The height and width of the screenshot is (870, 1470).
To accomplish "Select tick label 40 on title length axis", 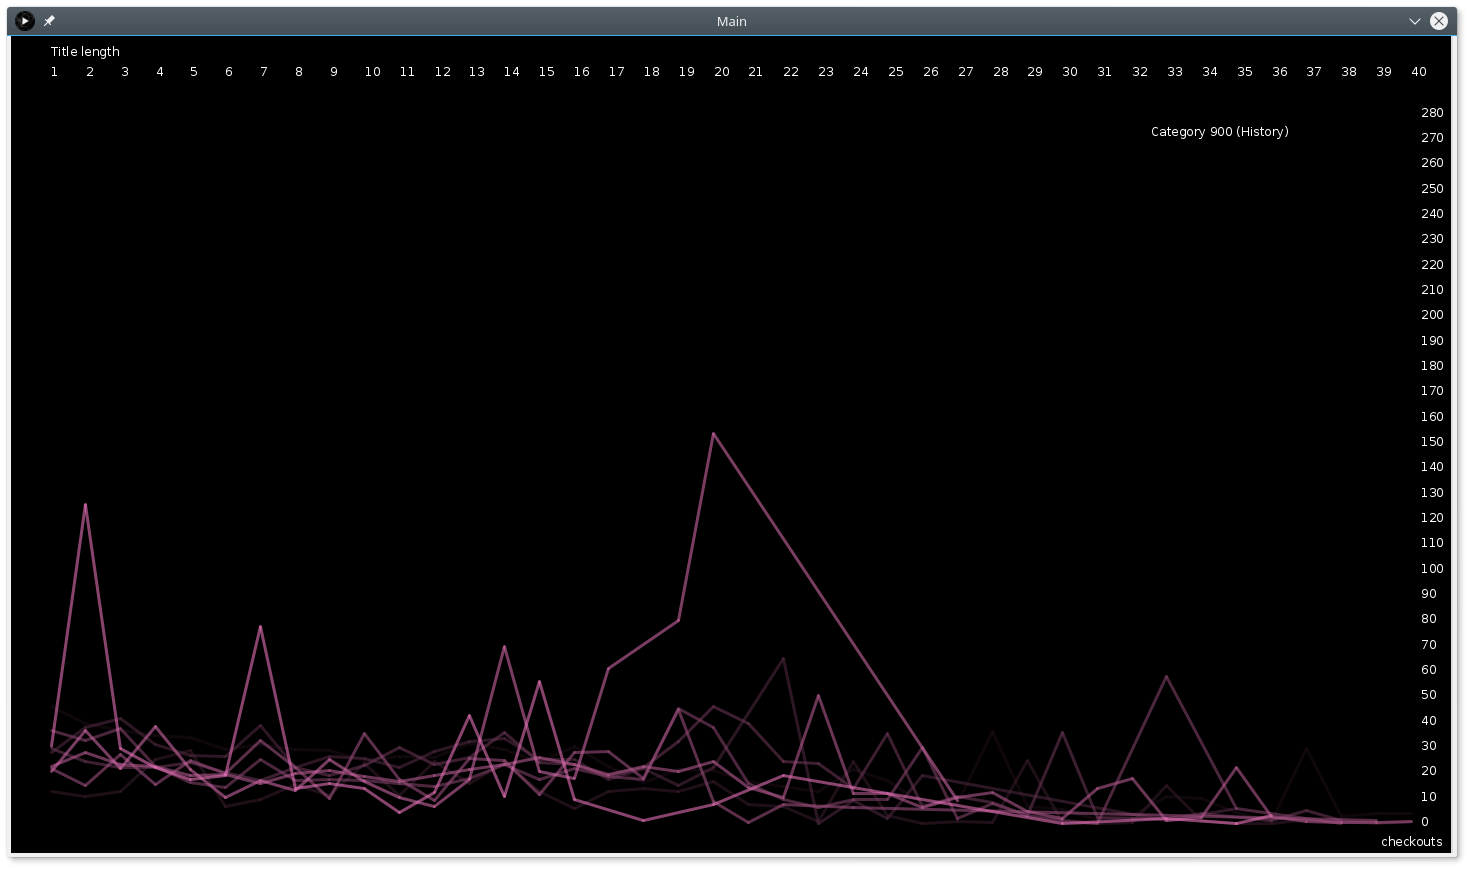I will [x=1418, y=72].
